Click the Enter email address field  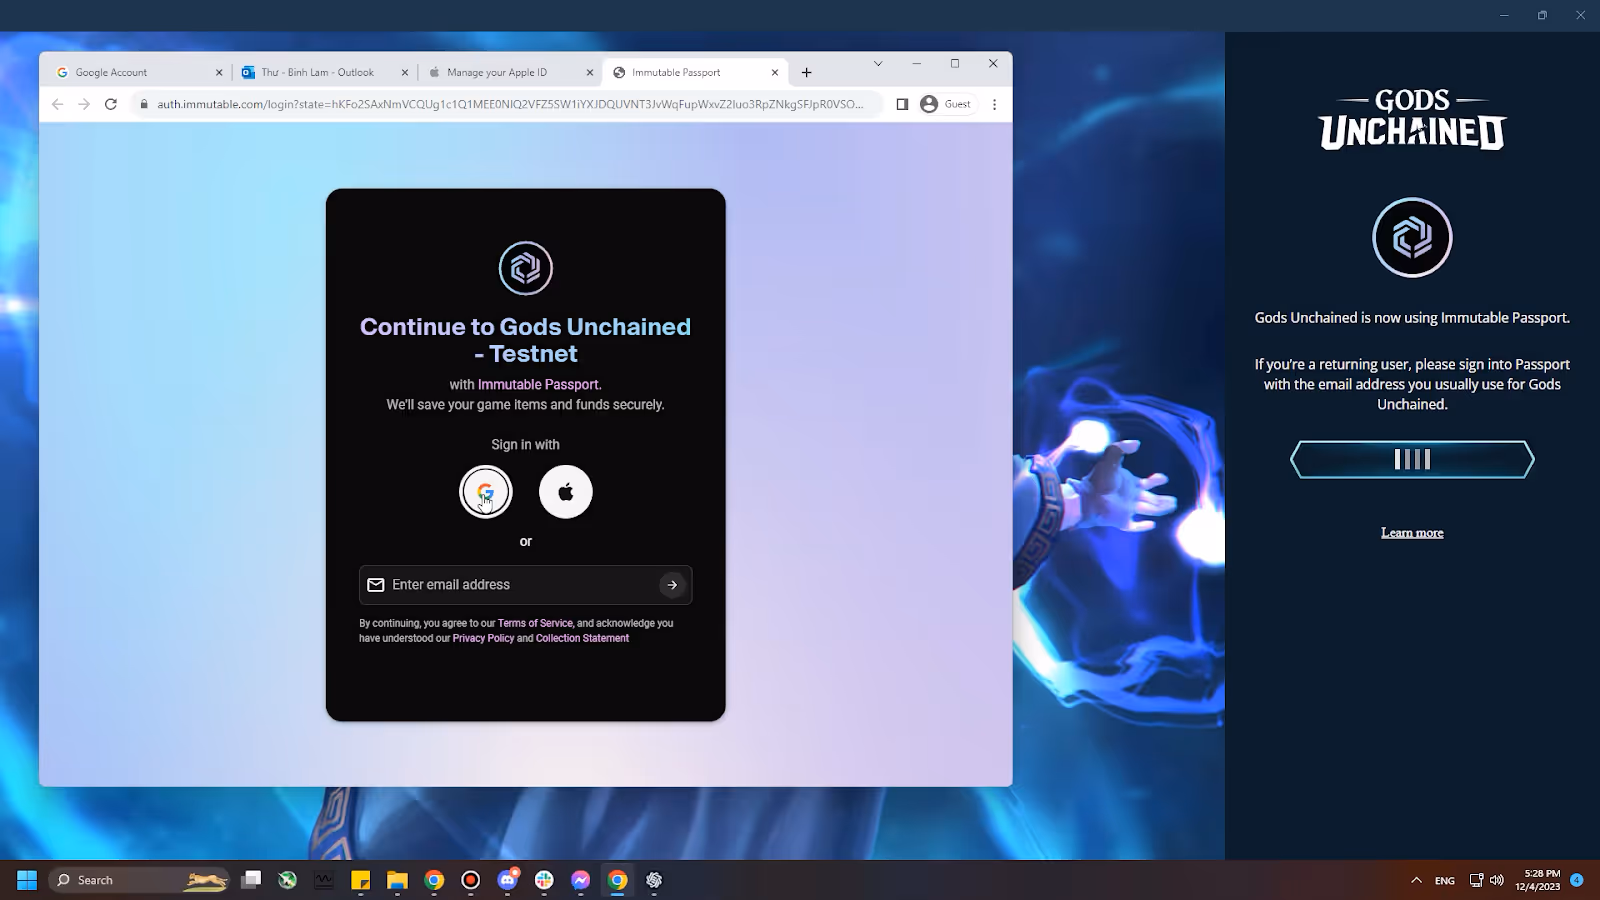pyautogui.click(x=525, y=585)
